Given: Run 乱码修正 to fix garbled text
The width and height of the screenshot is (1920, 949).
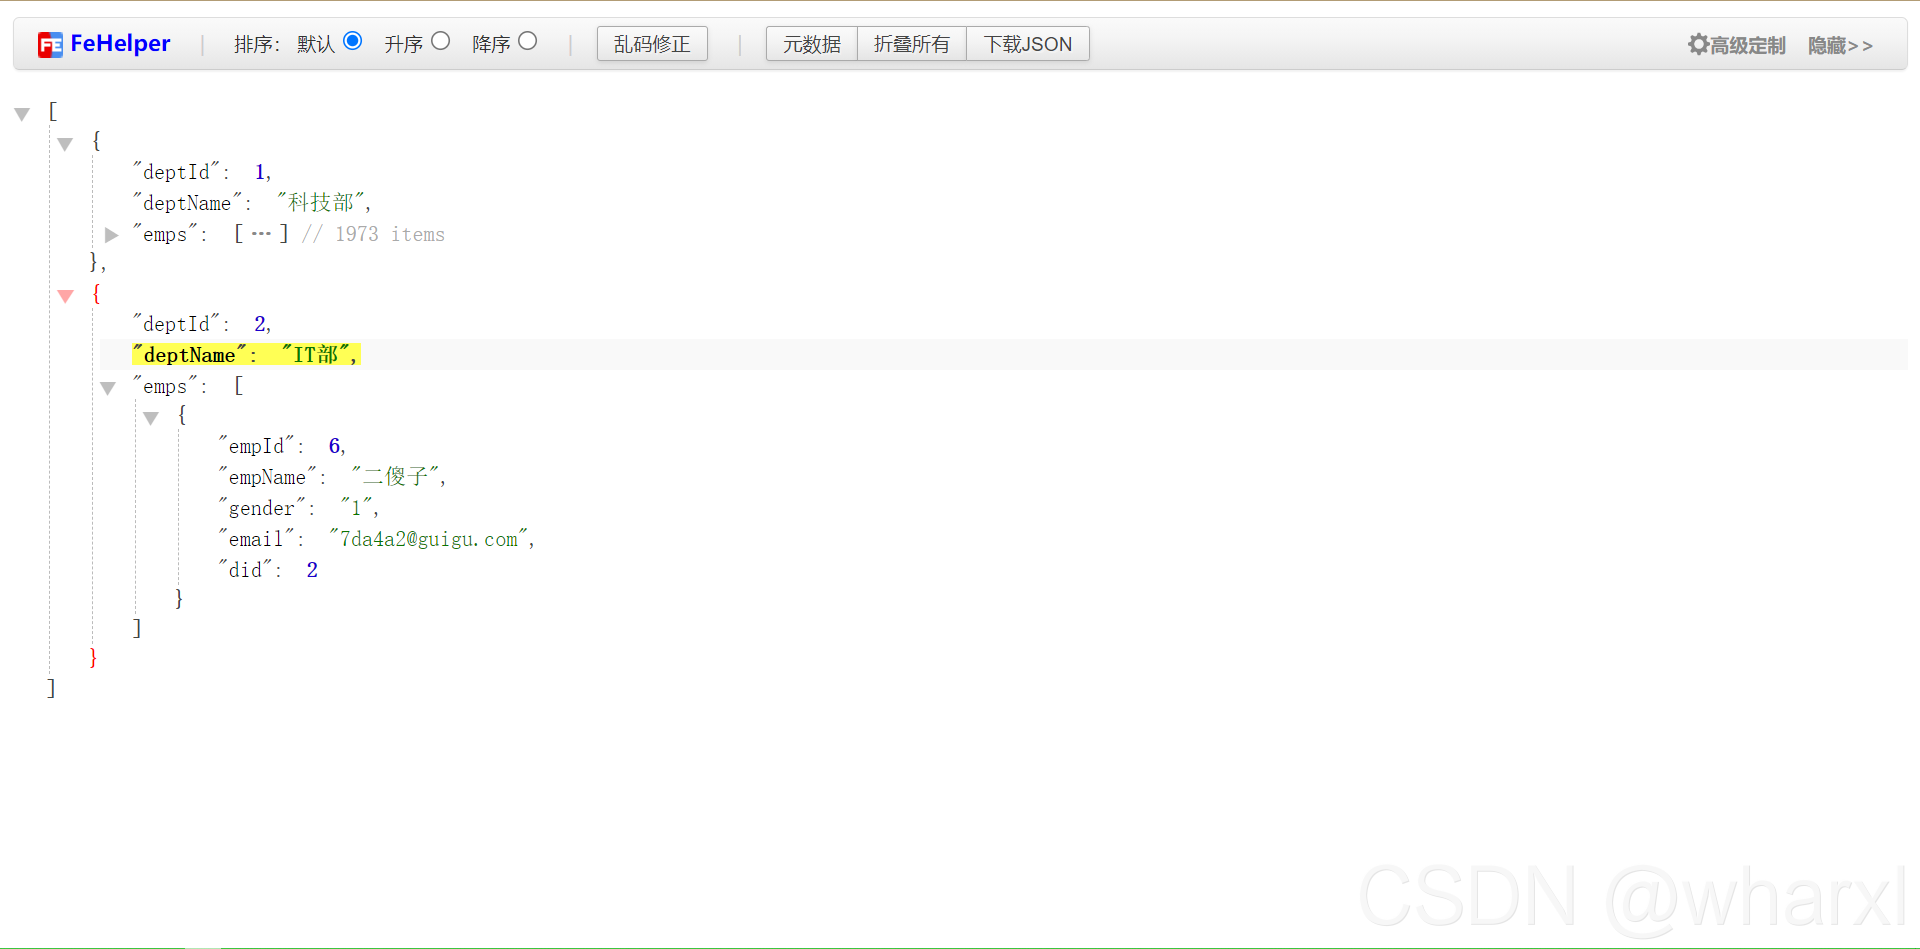Looking at the screenshot, I should coord(652,44).
